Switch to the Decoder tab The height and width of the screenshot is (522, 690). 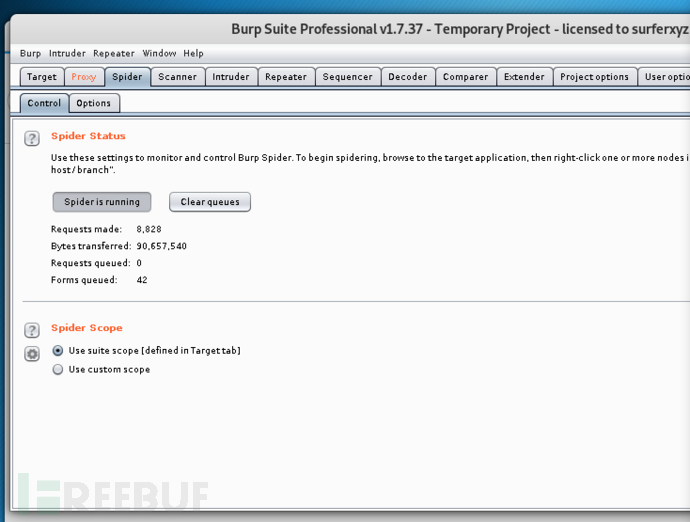tap(407, 77)
